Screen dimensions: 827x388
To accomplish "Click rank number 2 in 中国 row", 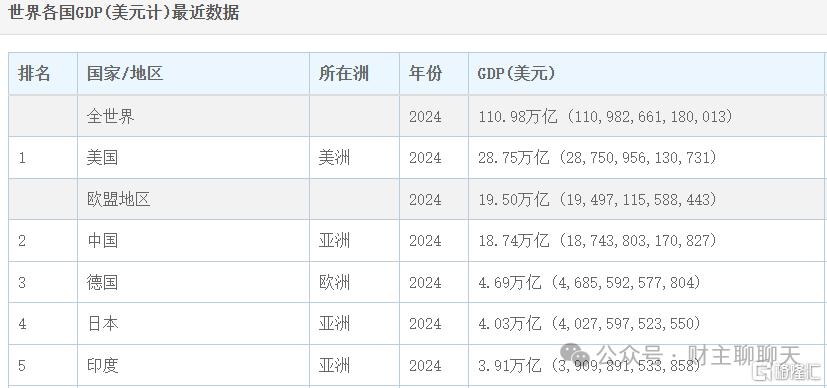I will coord(22,241).
